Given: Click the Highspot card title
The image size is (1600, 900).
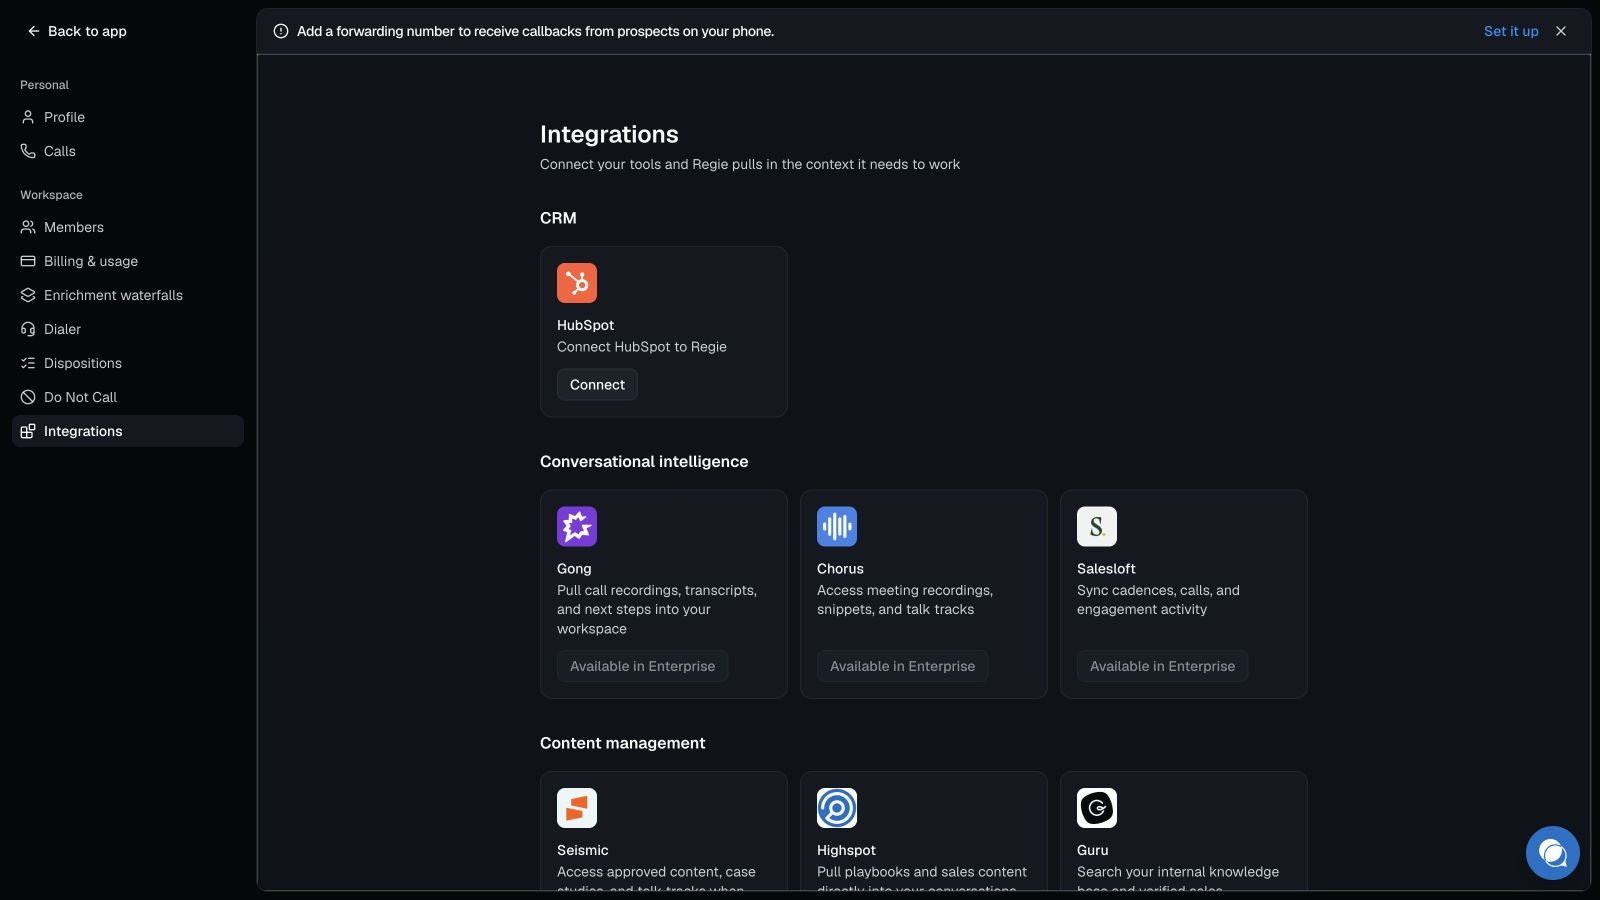Looking at the screenshot, I should point(846,850).
